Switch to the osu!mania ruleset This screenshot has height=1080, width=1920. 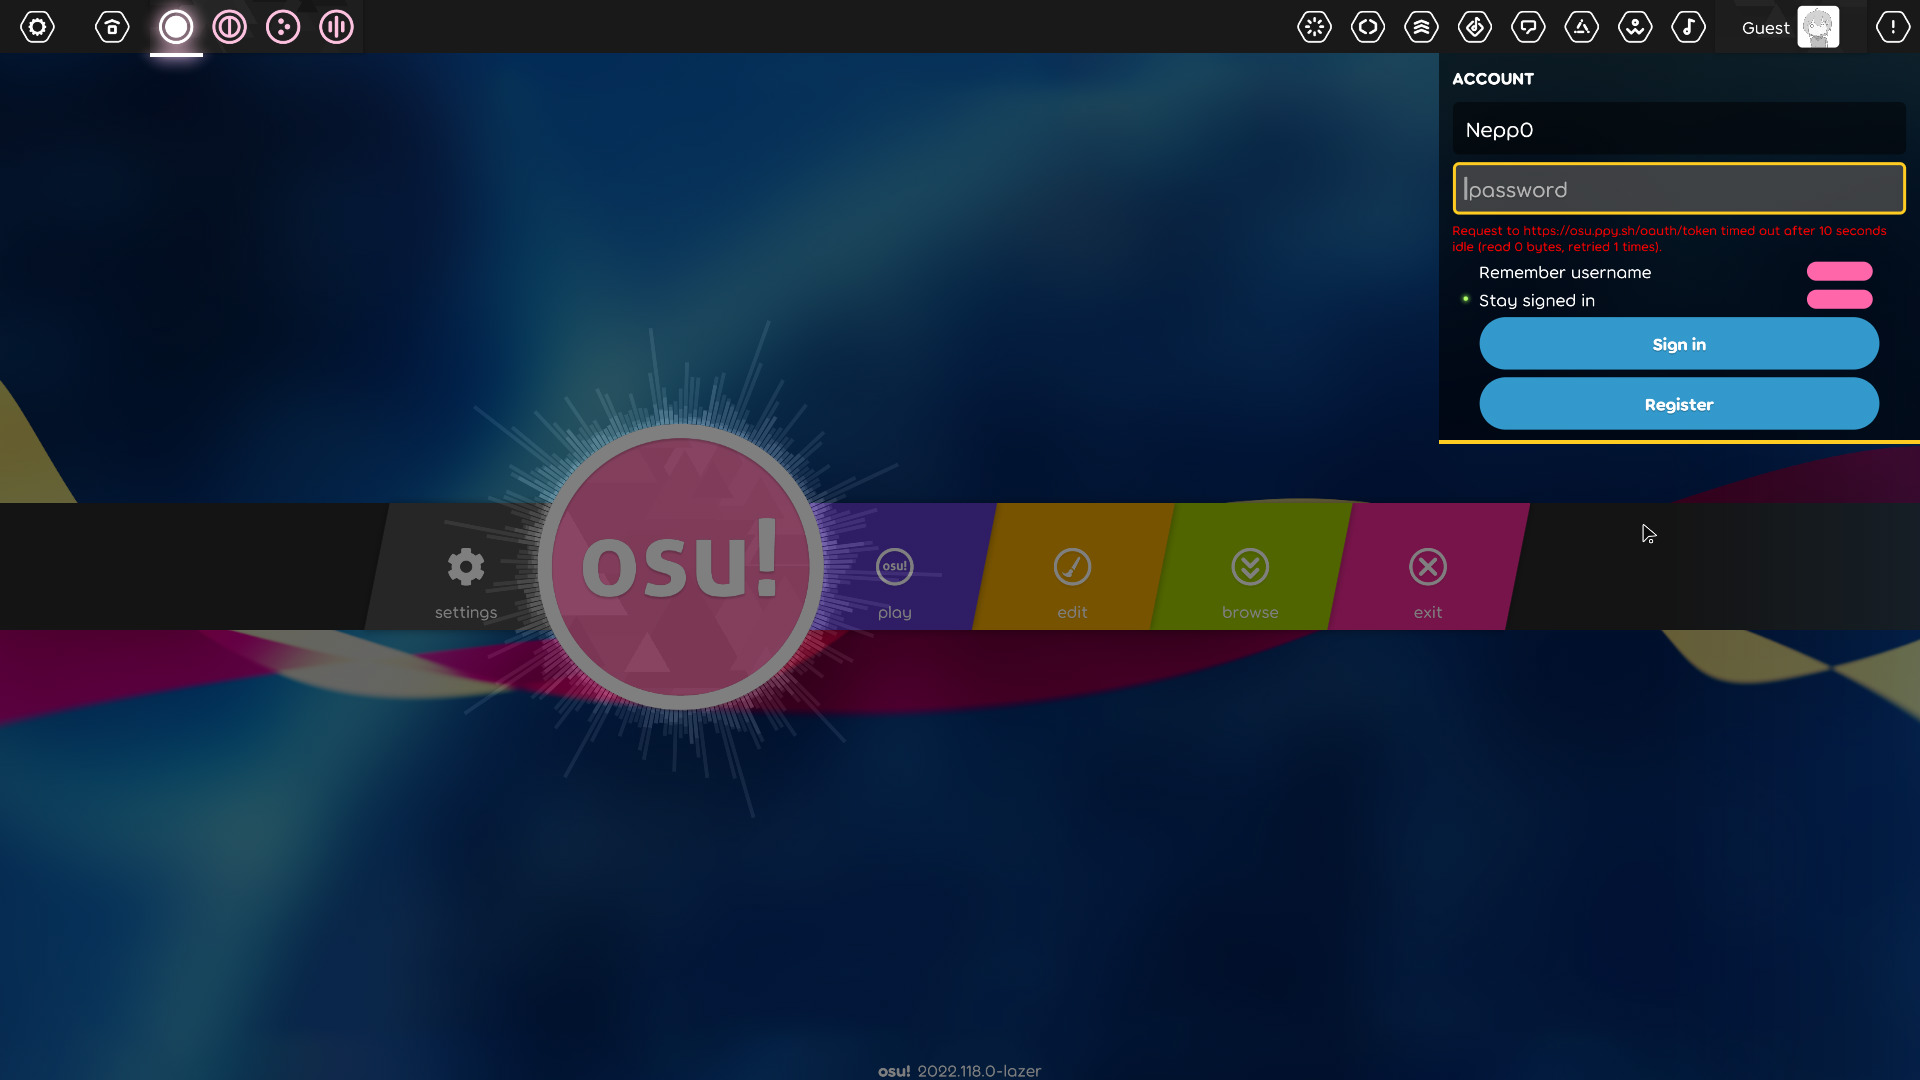(x=336, y=27)
